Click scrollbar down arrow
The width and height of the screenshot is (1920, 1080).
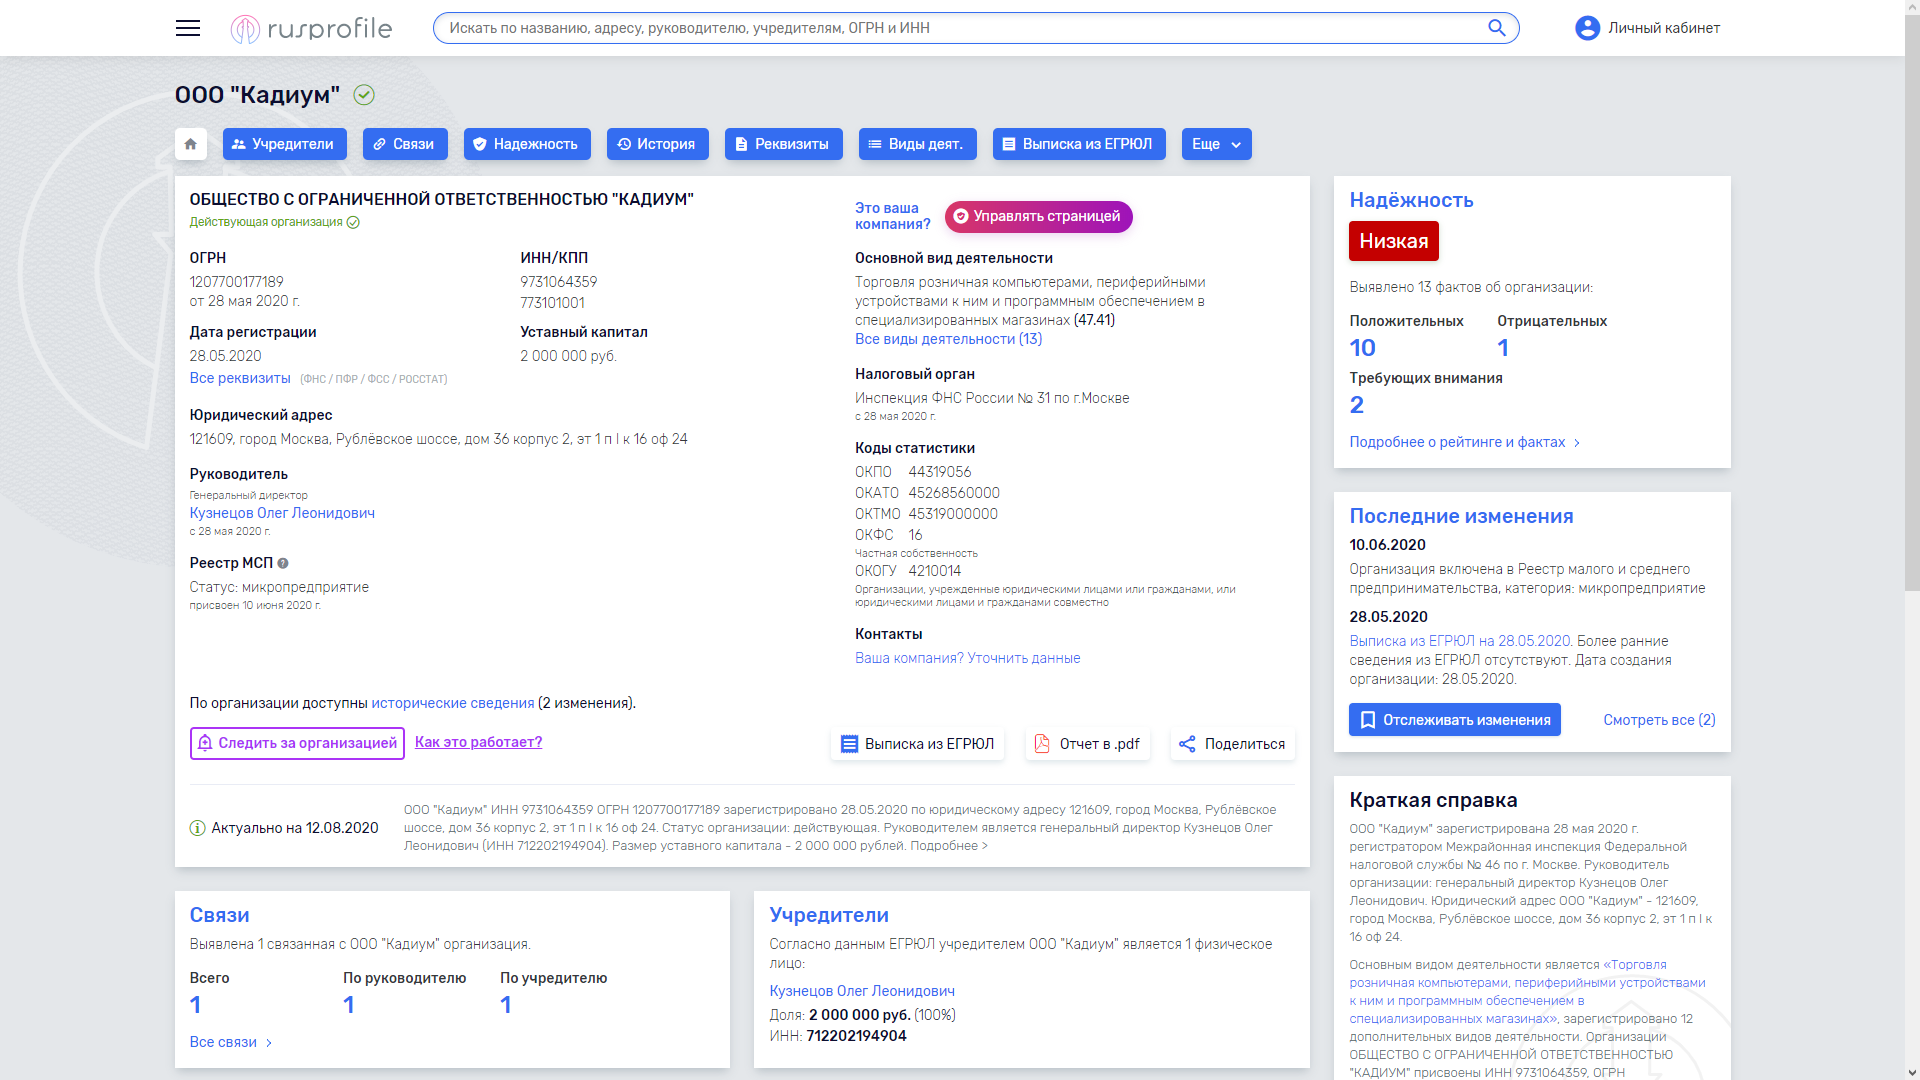tap(1912, 1072)
